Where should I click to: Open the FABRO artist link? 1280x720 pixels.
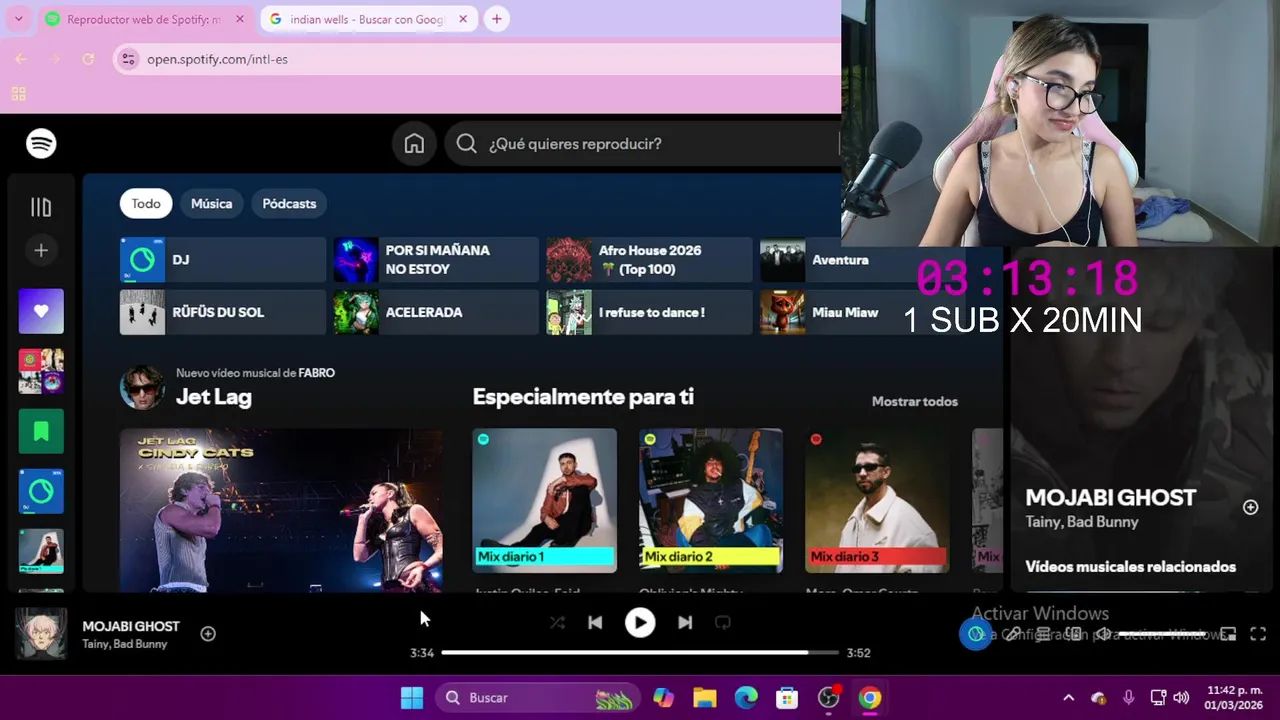(x=316, y=373)
